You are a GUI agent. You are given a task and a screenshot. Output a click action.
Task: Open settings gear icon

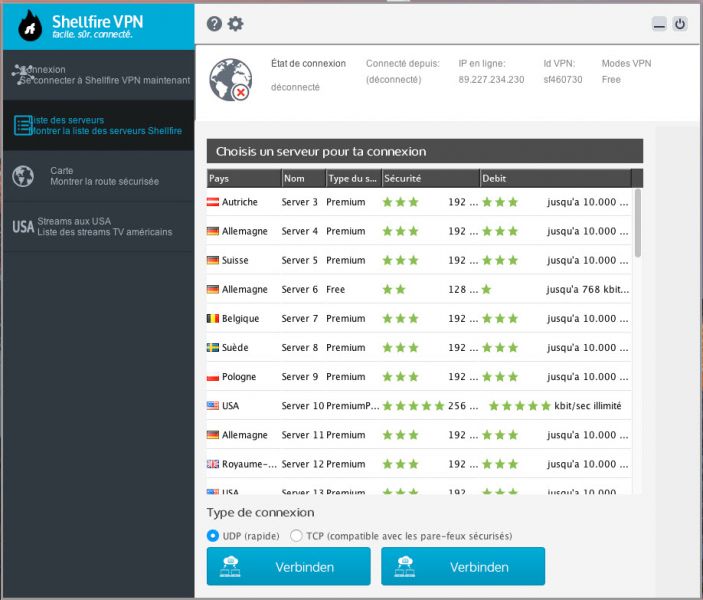click(235, 24)
